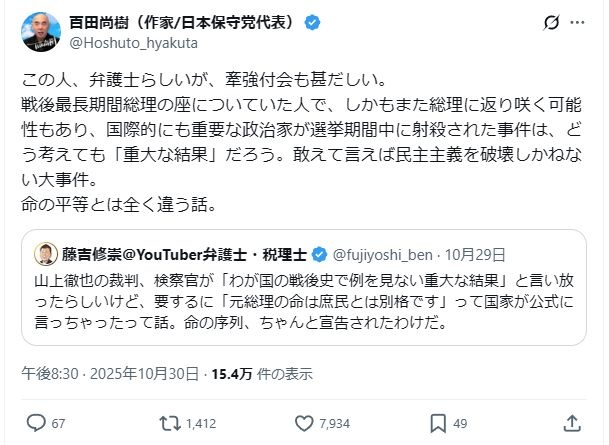
Task: Open the Grok icon beside the more menu
Action: pyautogui.click(x=550, y=23)
